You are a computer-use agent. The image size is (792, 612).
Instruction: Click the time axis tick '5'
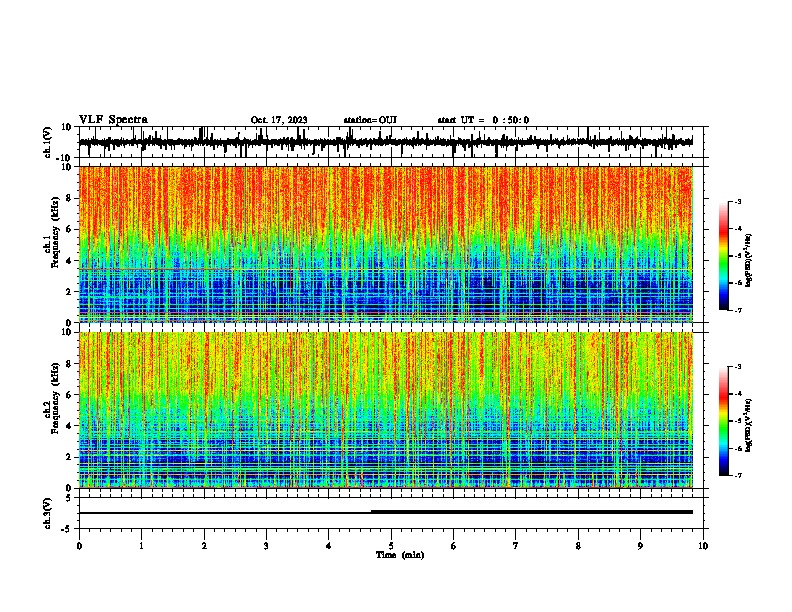(x=391, y=546)
